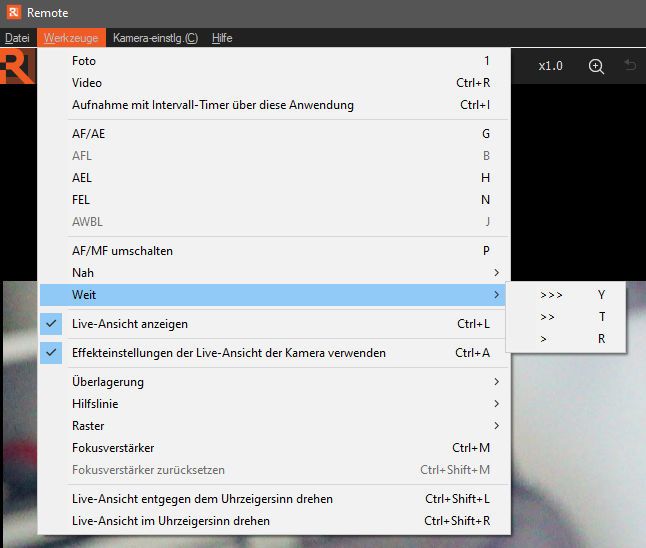Click the undo arrow icon in toolbar

click(630, 66)
